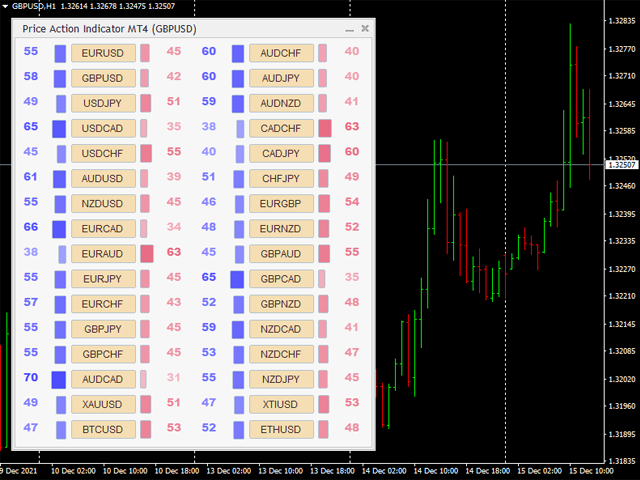Close the Price Action Indicator panel
The image size is (640, 480).
pos(365,29)
